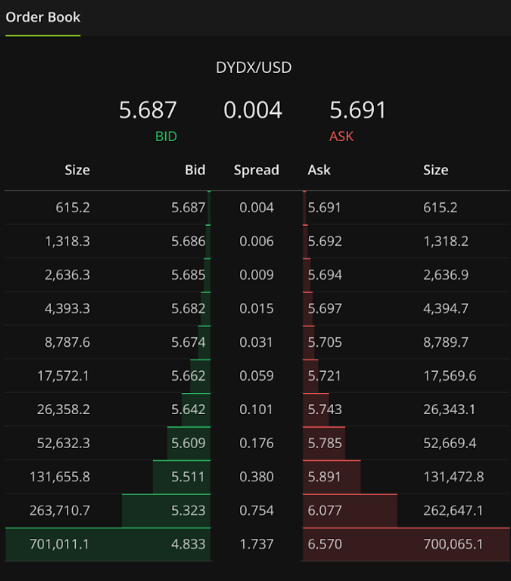Click ask size 131,472.8
The height and width of the screenshot is (581, 511).
pos(454,477)
